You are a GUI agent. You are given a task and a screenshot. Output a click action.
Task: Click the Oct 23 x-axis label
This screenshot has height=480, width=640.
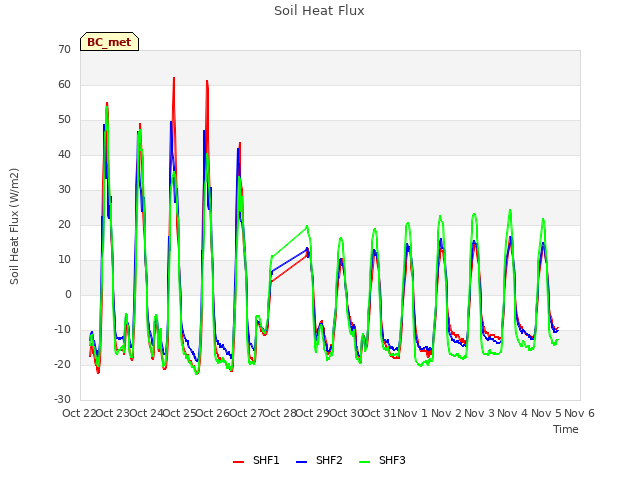click(x=113, y=413)
